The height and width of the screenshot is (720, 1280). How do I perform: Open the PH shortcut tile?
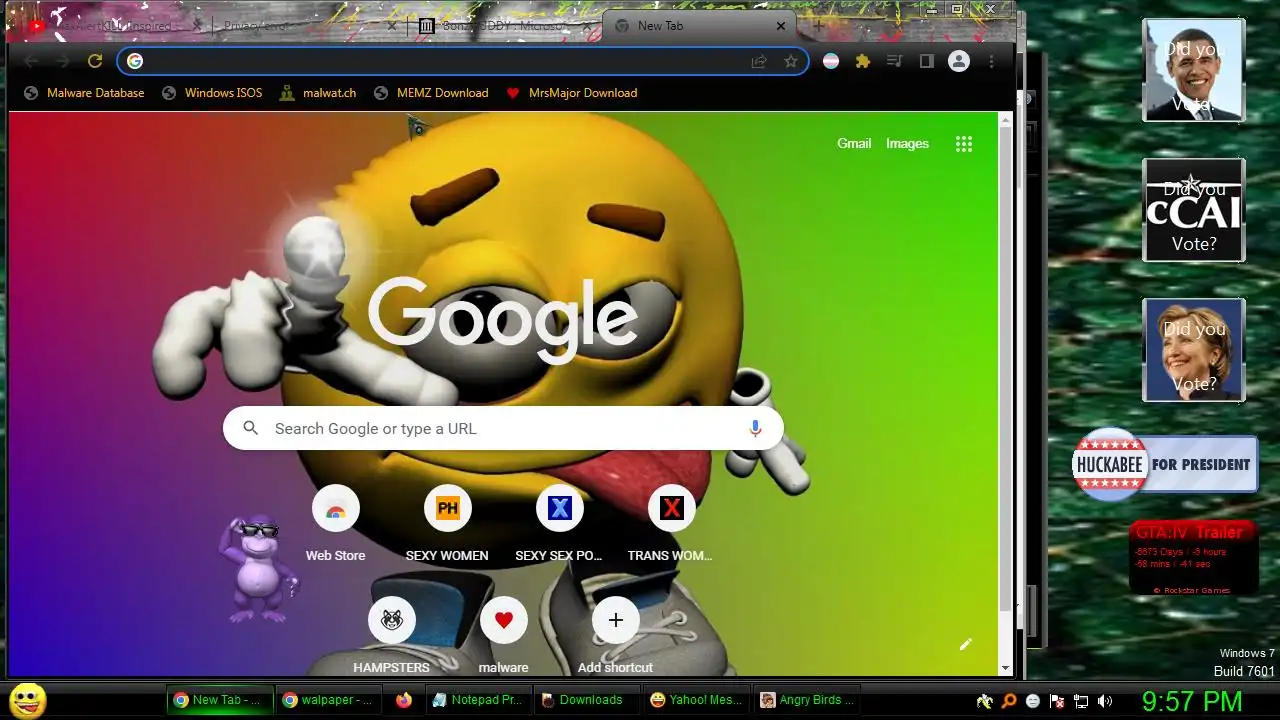(447, 522)
